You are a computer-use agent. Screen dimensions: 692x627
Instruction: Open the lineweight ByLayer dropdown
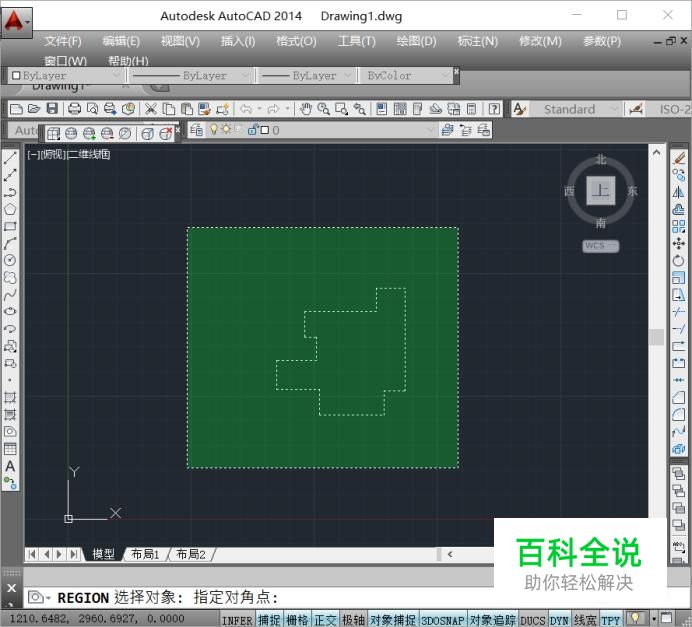point(306,75)
